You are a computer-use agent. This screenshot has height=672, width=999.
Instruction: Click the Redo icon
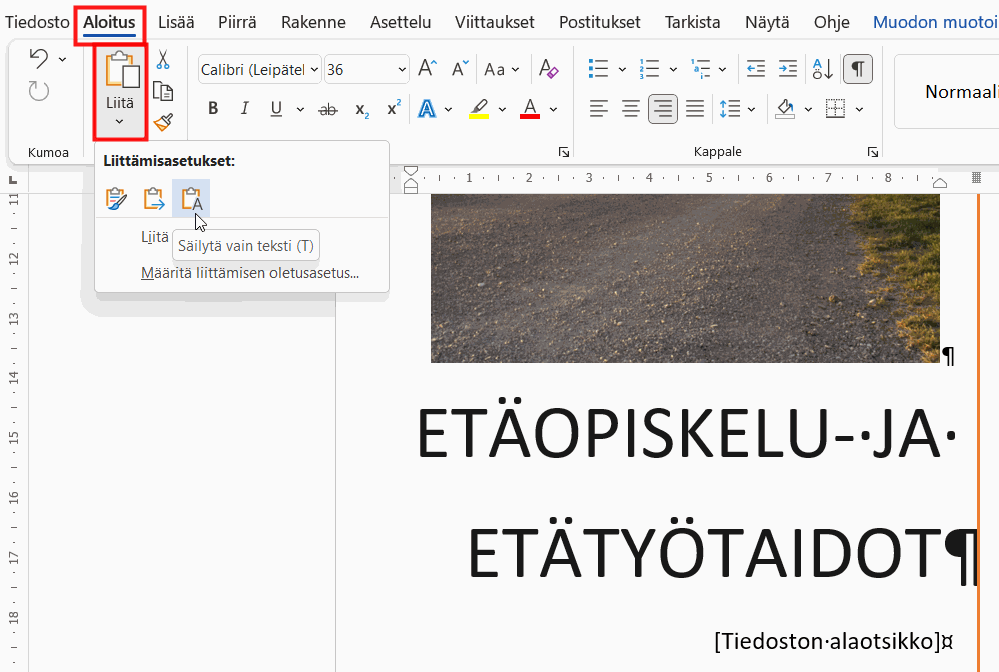38,91
